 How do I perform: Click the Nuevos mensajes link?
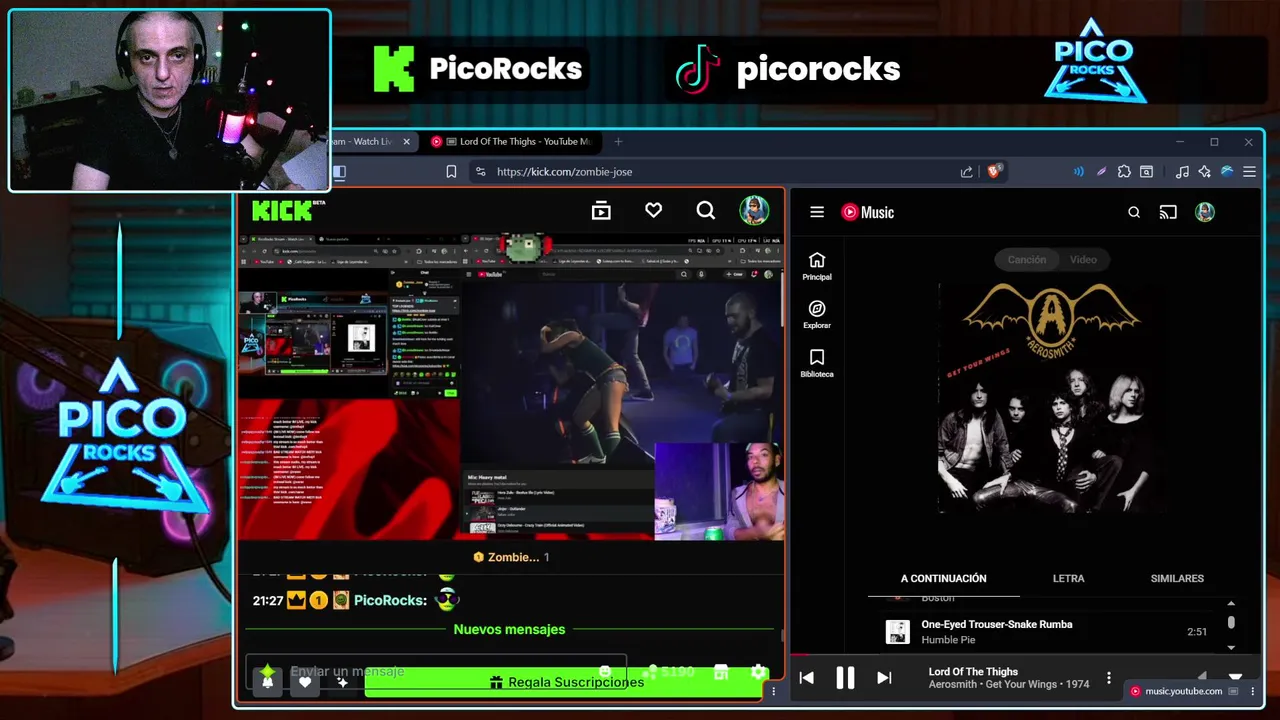tap(509, 630)
